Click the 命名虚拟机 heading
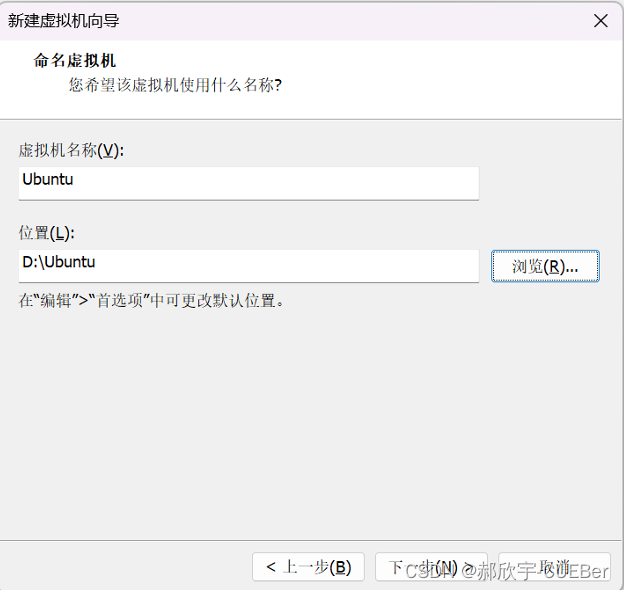 pos(75,60)
